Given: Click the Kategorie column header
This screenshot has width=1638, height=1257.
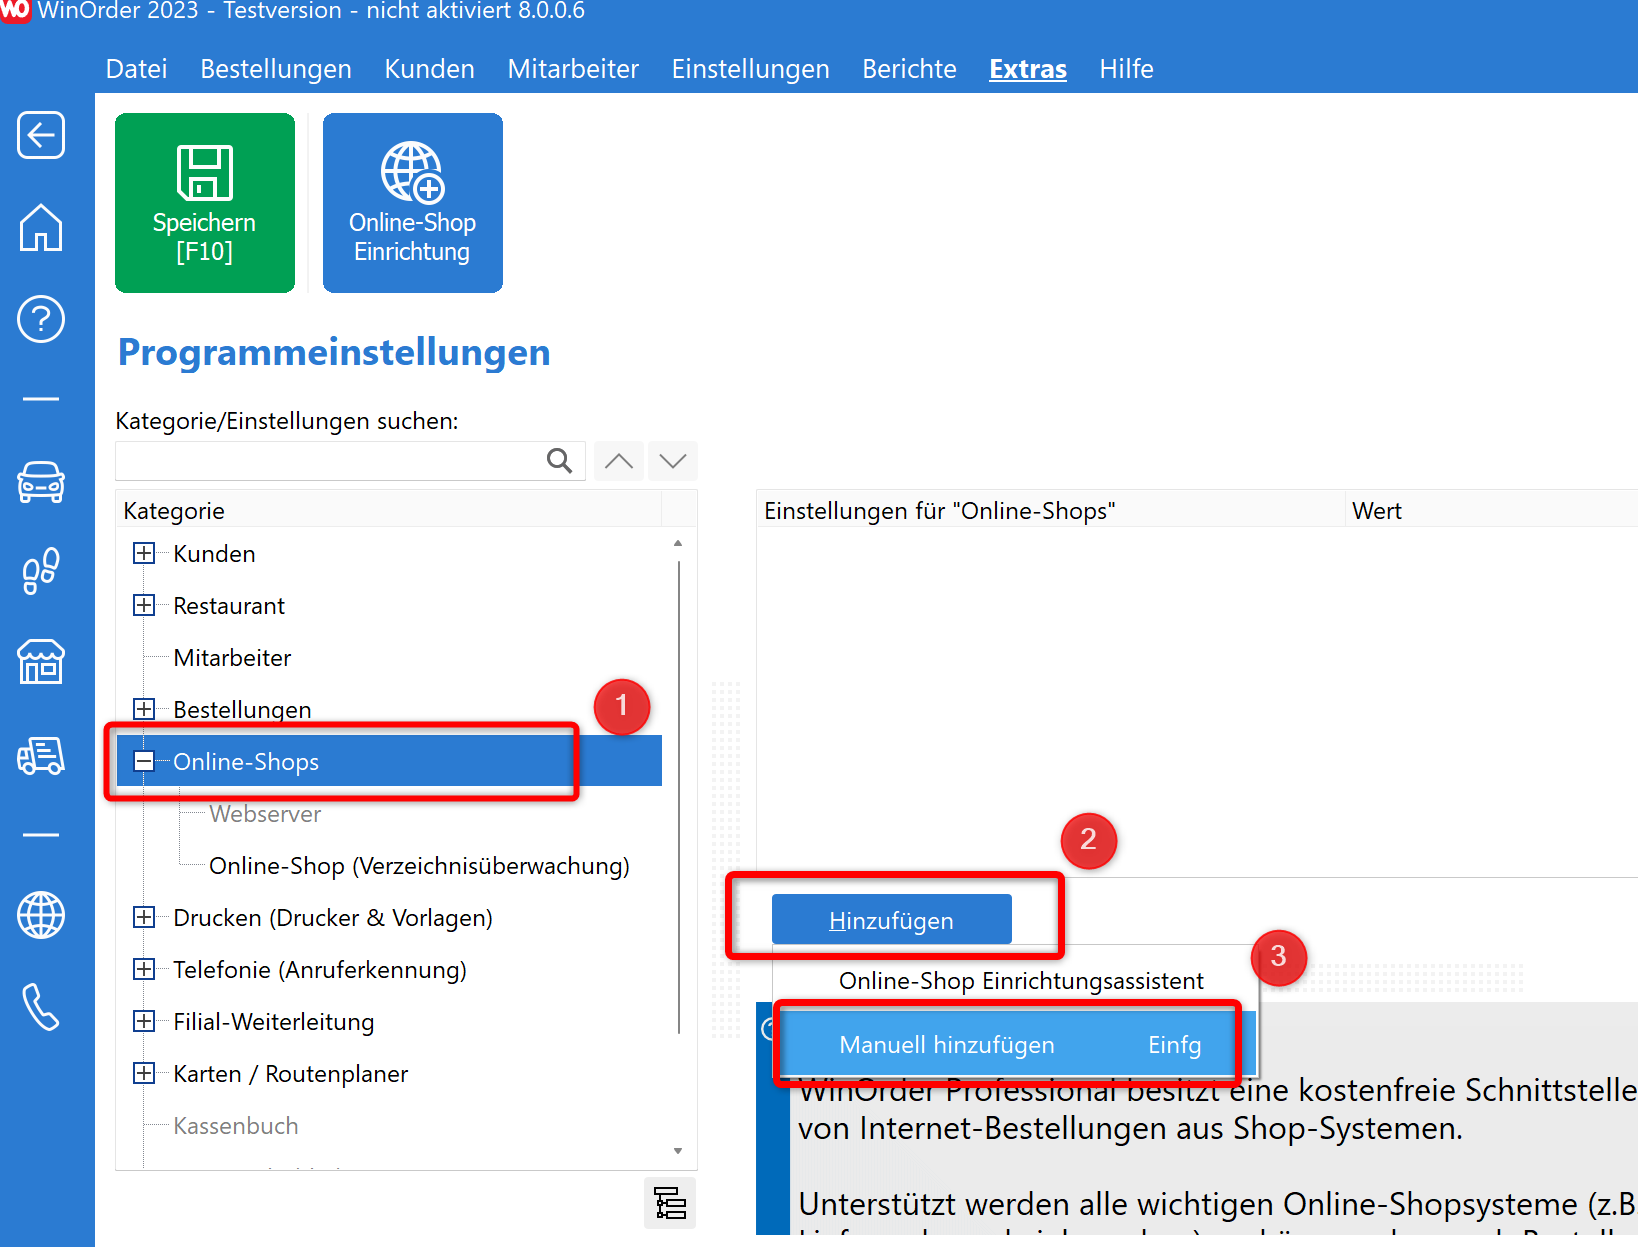Looking at the screenshot, I should point(389,510).
